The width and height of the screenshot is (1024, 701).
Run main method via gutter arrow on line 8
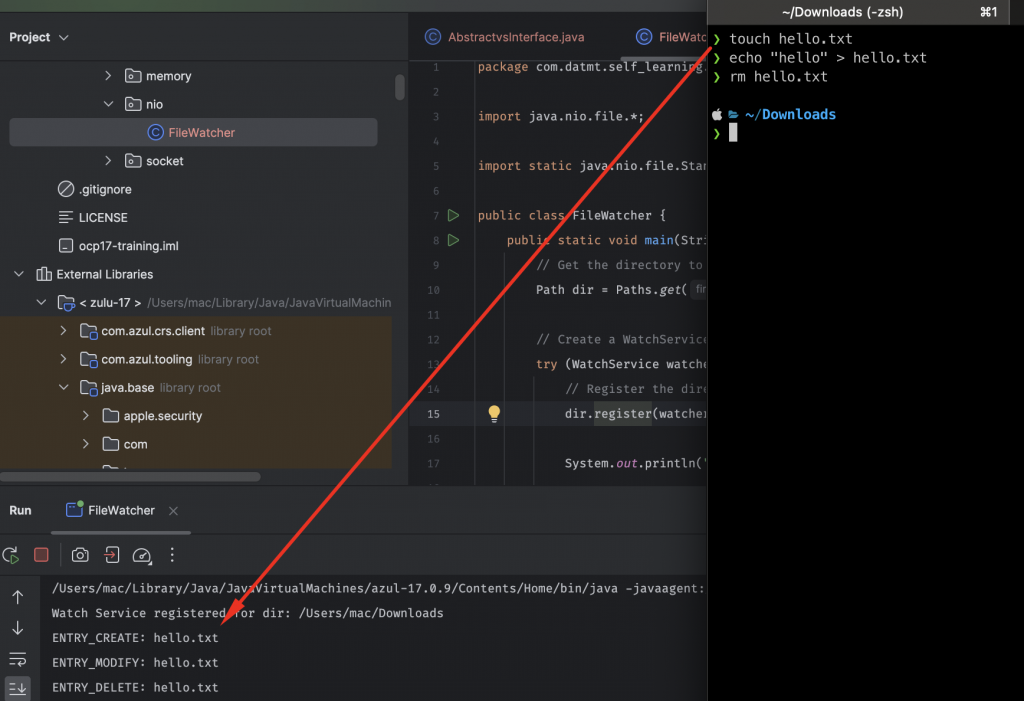coord(453,240)
